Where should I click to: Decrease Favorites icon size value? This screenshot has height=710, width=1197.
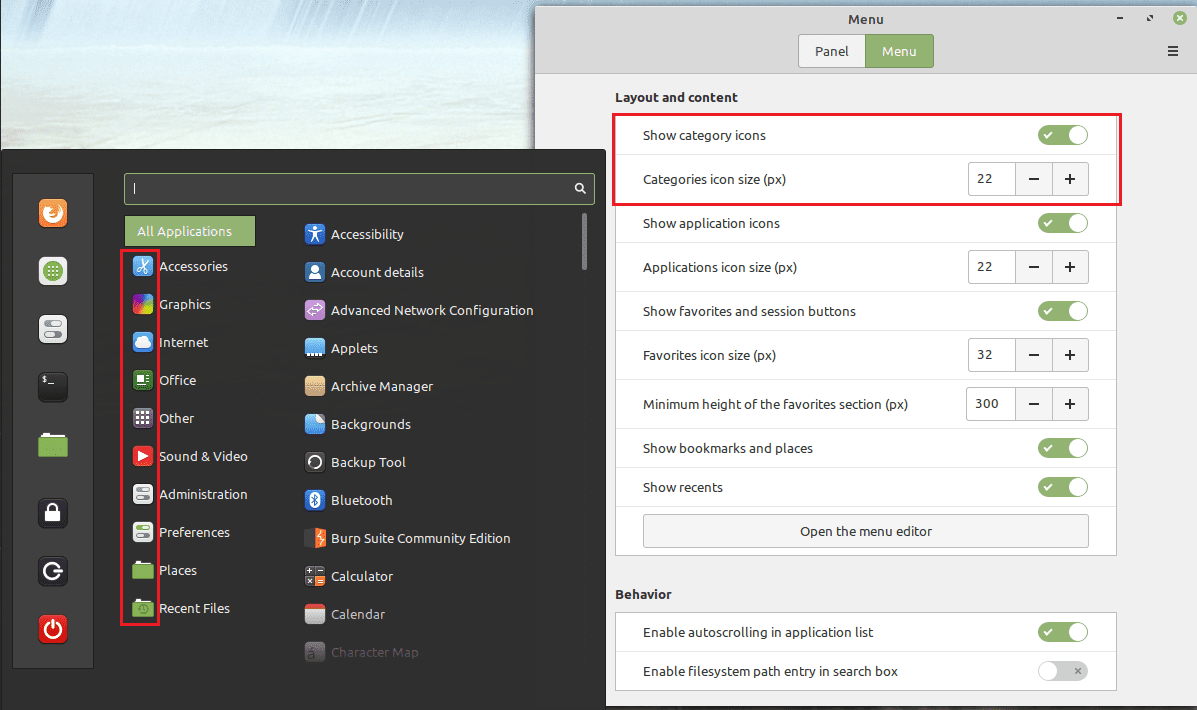pos(1034,355)
